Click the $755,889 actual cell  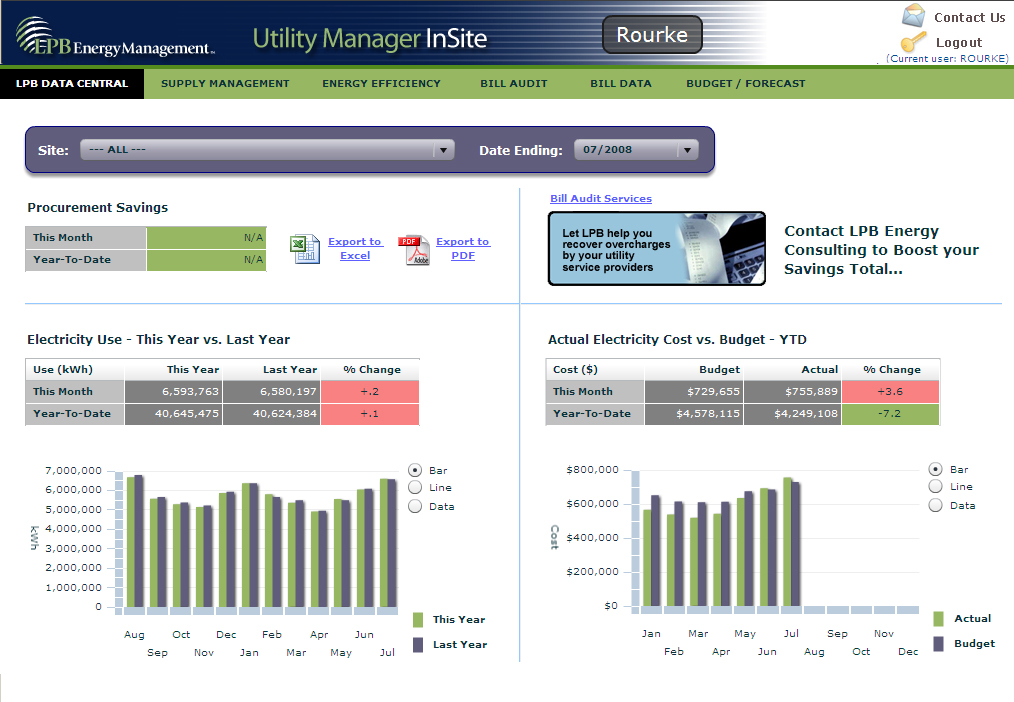792,391
